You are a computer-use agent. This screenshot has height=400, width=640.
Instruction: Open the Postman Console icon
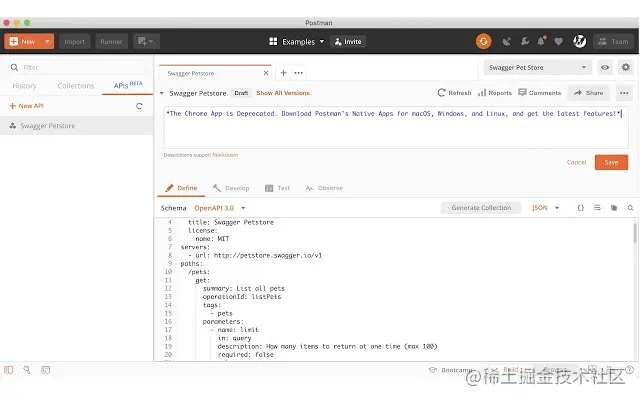tap(45, 370)
